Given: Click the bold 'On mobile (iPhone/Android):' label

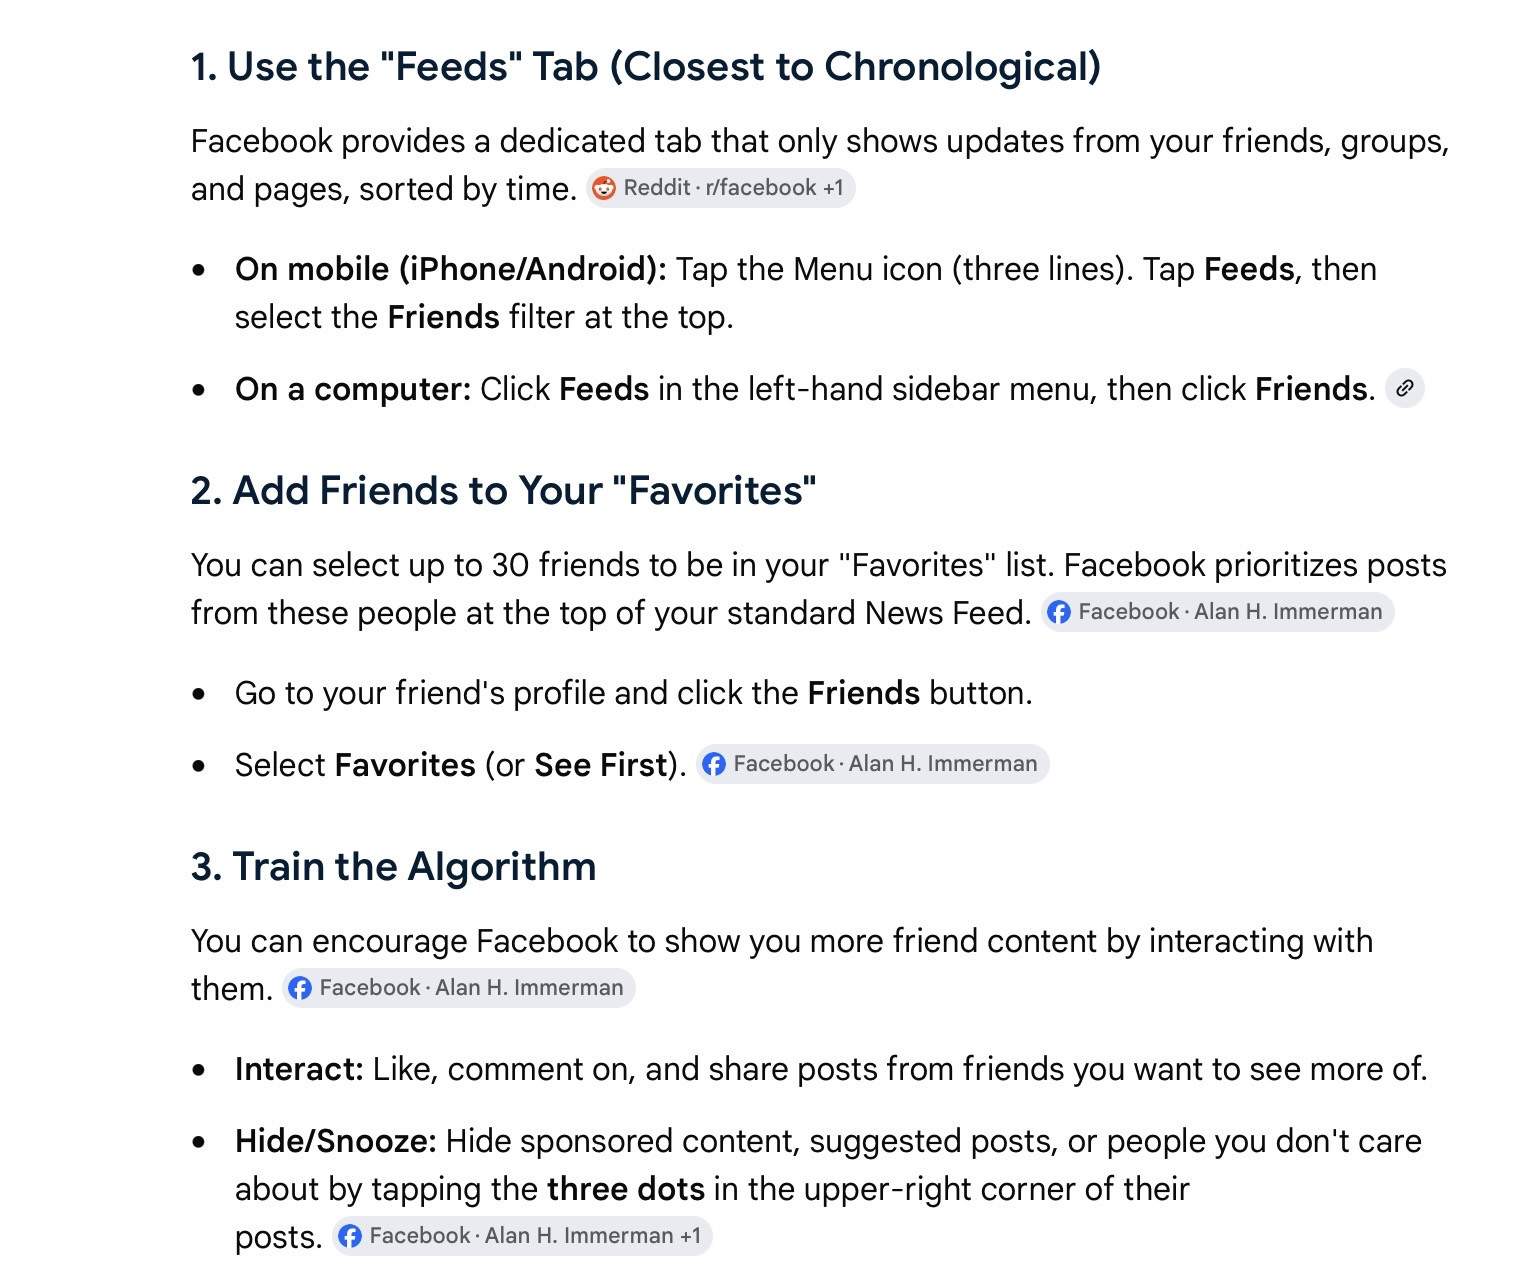Looking at the screenshot, I should (451, 269).
